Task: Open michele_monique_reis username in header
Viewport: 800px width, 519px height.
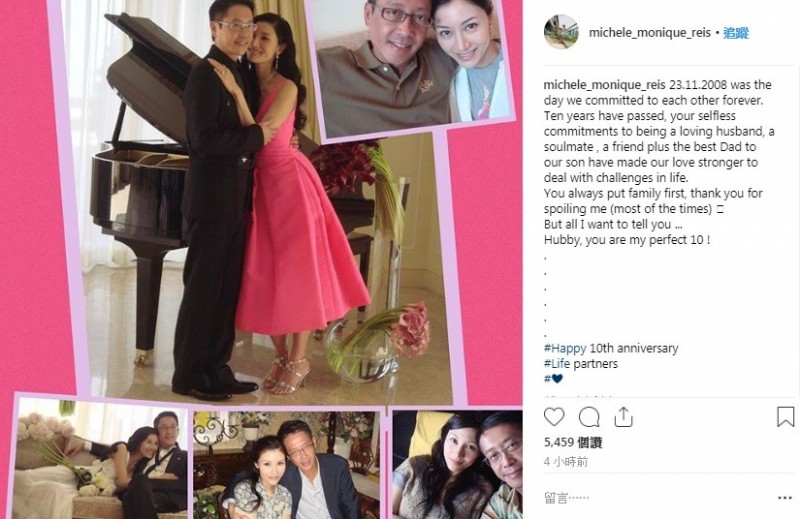Action: point(649,33)
